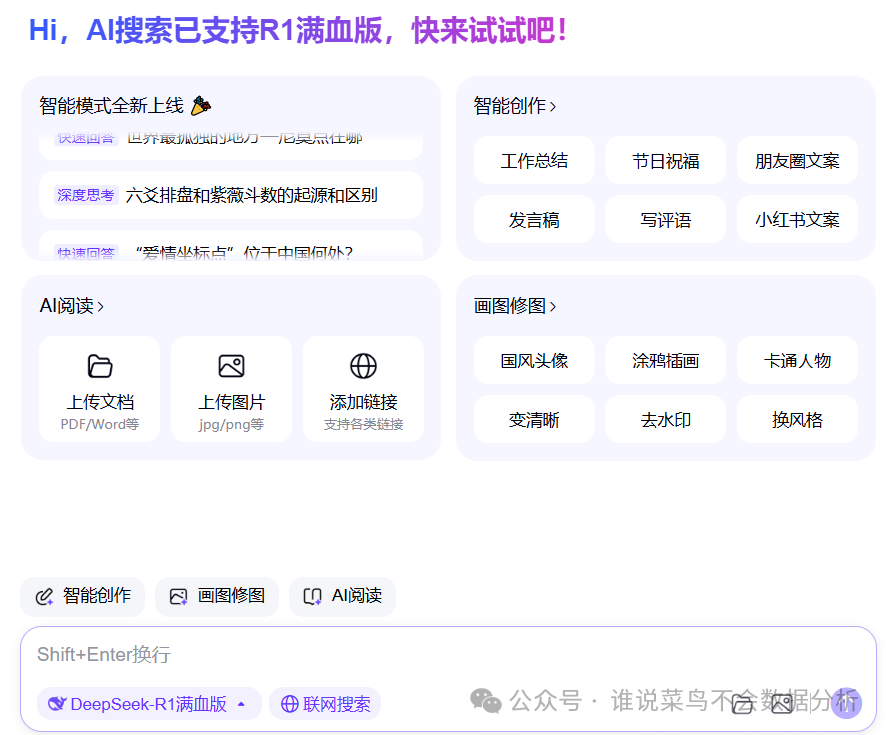Choose the 变清晰 option
The image size is (886, 735).
coord(534,420)
